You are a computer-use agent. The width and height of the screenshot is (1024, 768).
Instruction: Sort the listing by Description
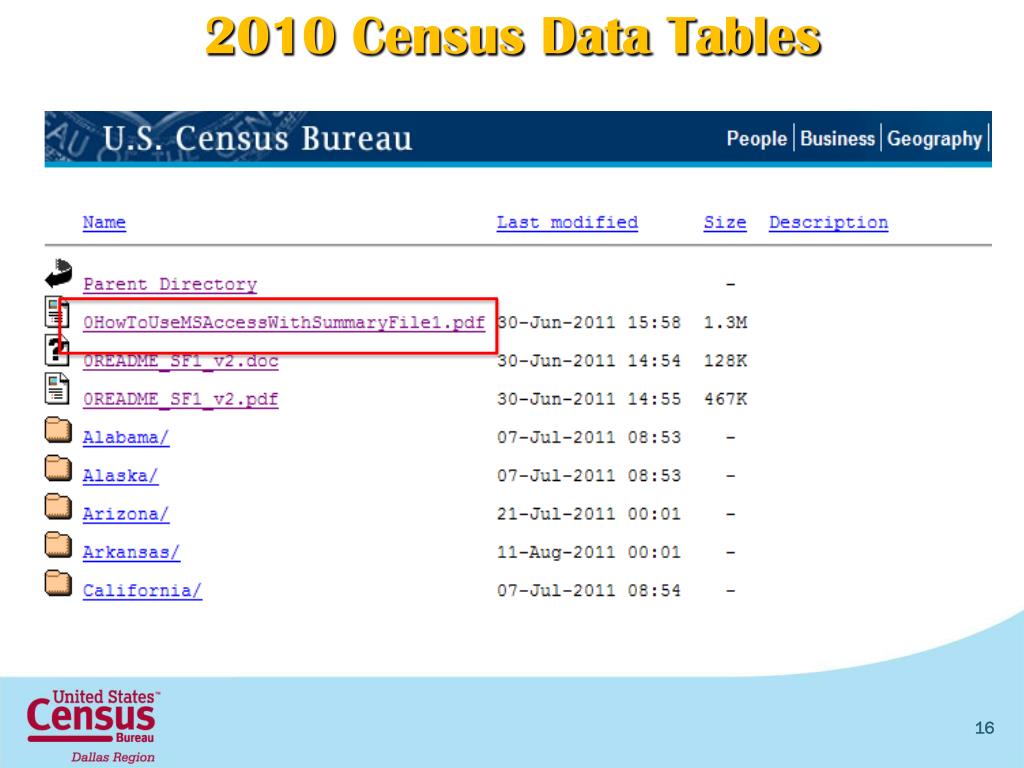tap(829, 223)
